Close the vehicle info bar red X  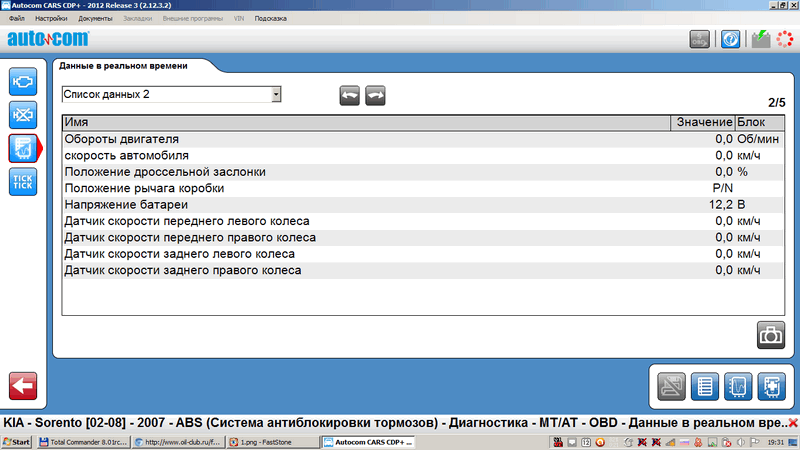pyautogui.click(x=793, y=423)
